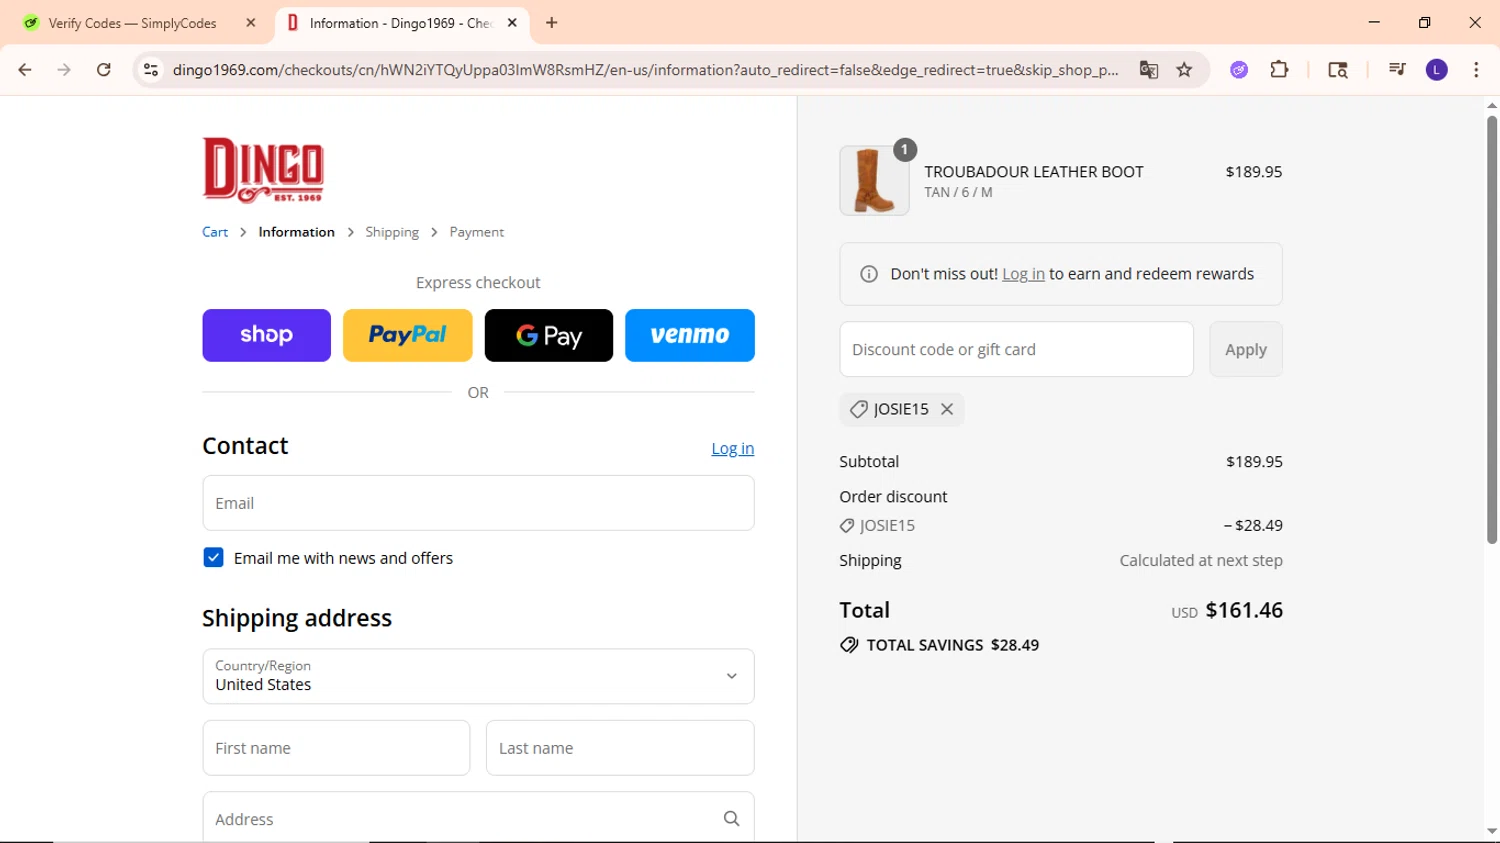Focus the Last name field
The image size is (1500, 843).
[620, 748]
